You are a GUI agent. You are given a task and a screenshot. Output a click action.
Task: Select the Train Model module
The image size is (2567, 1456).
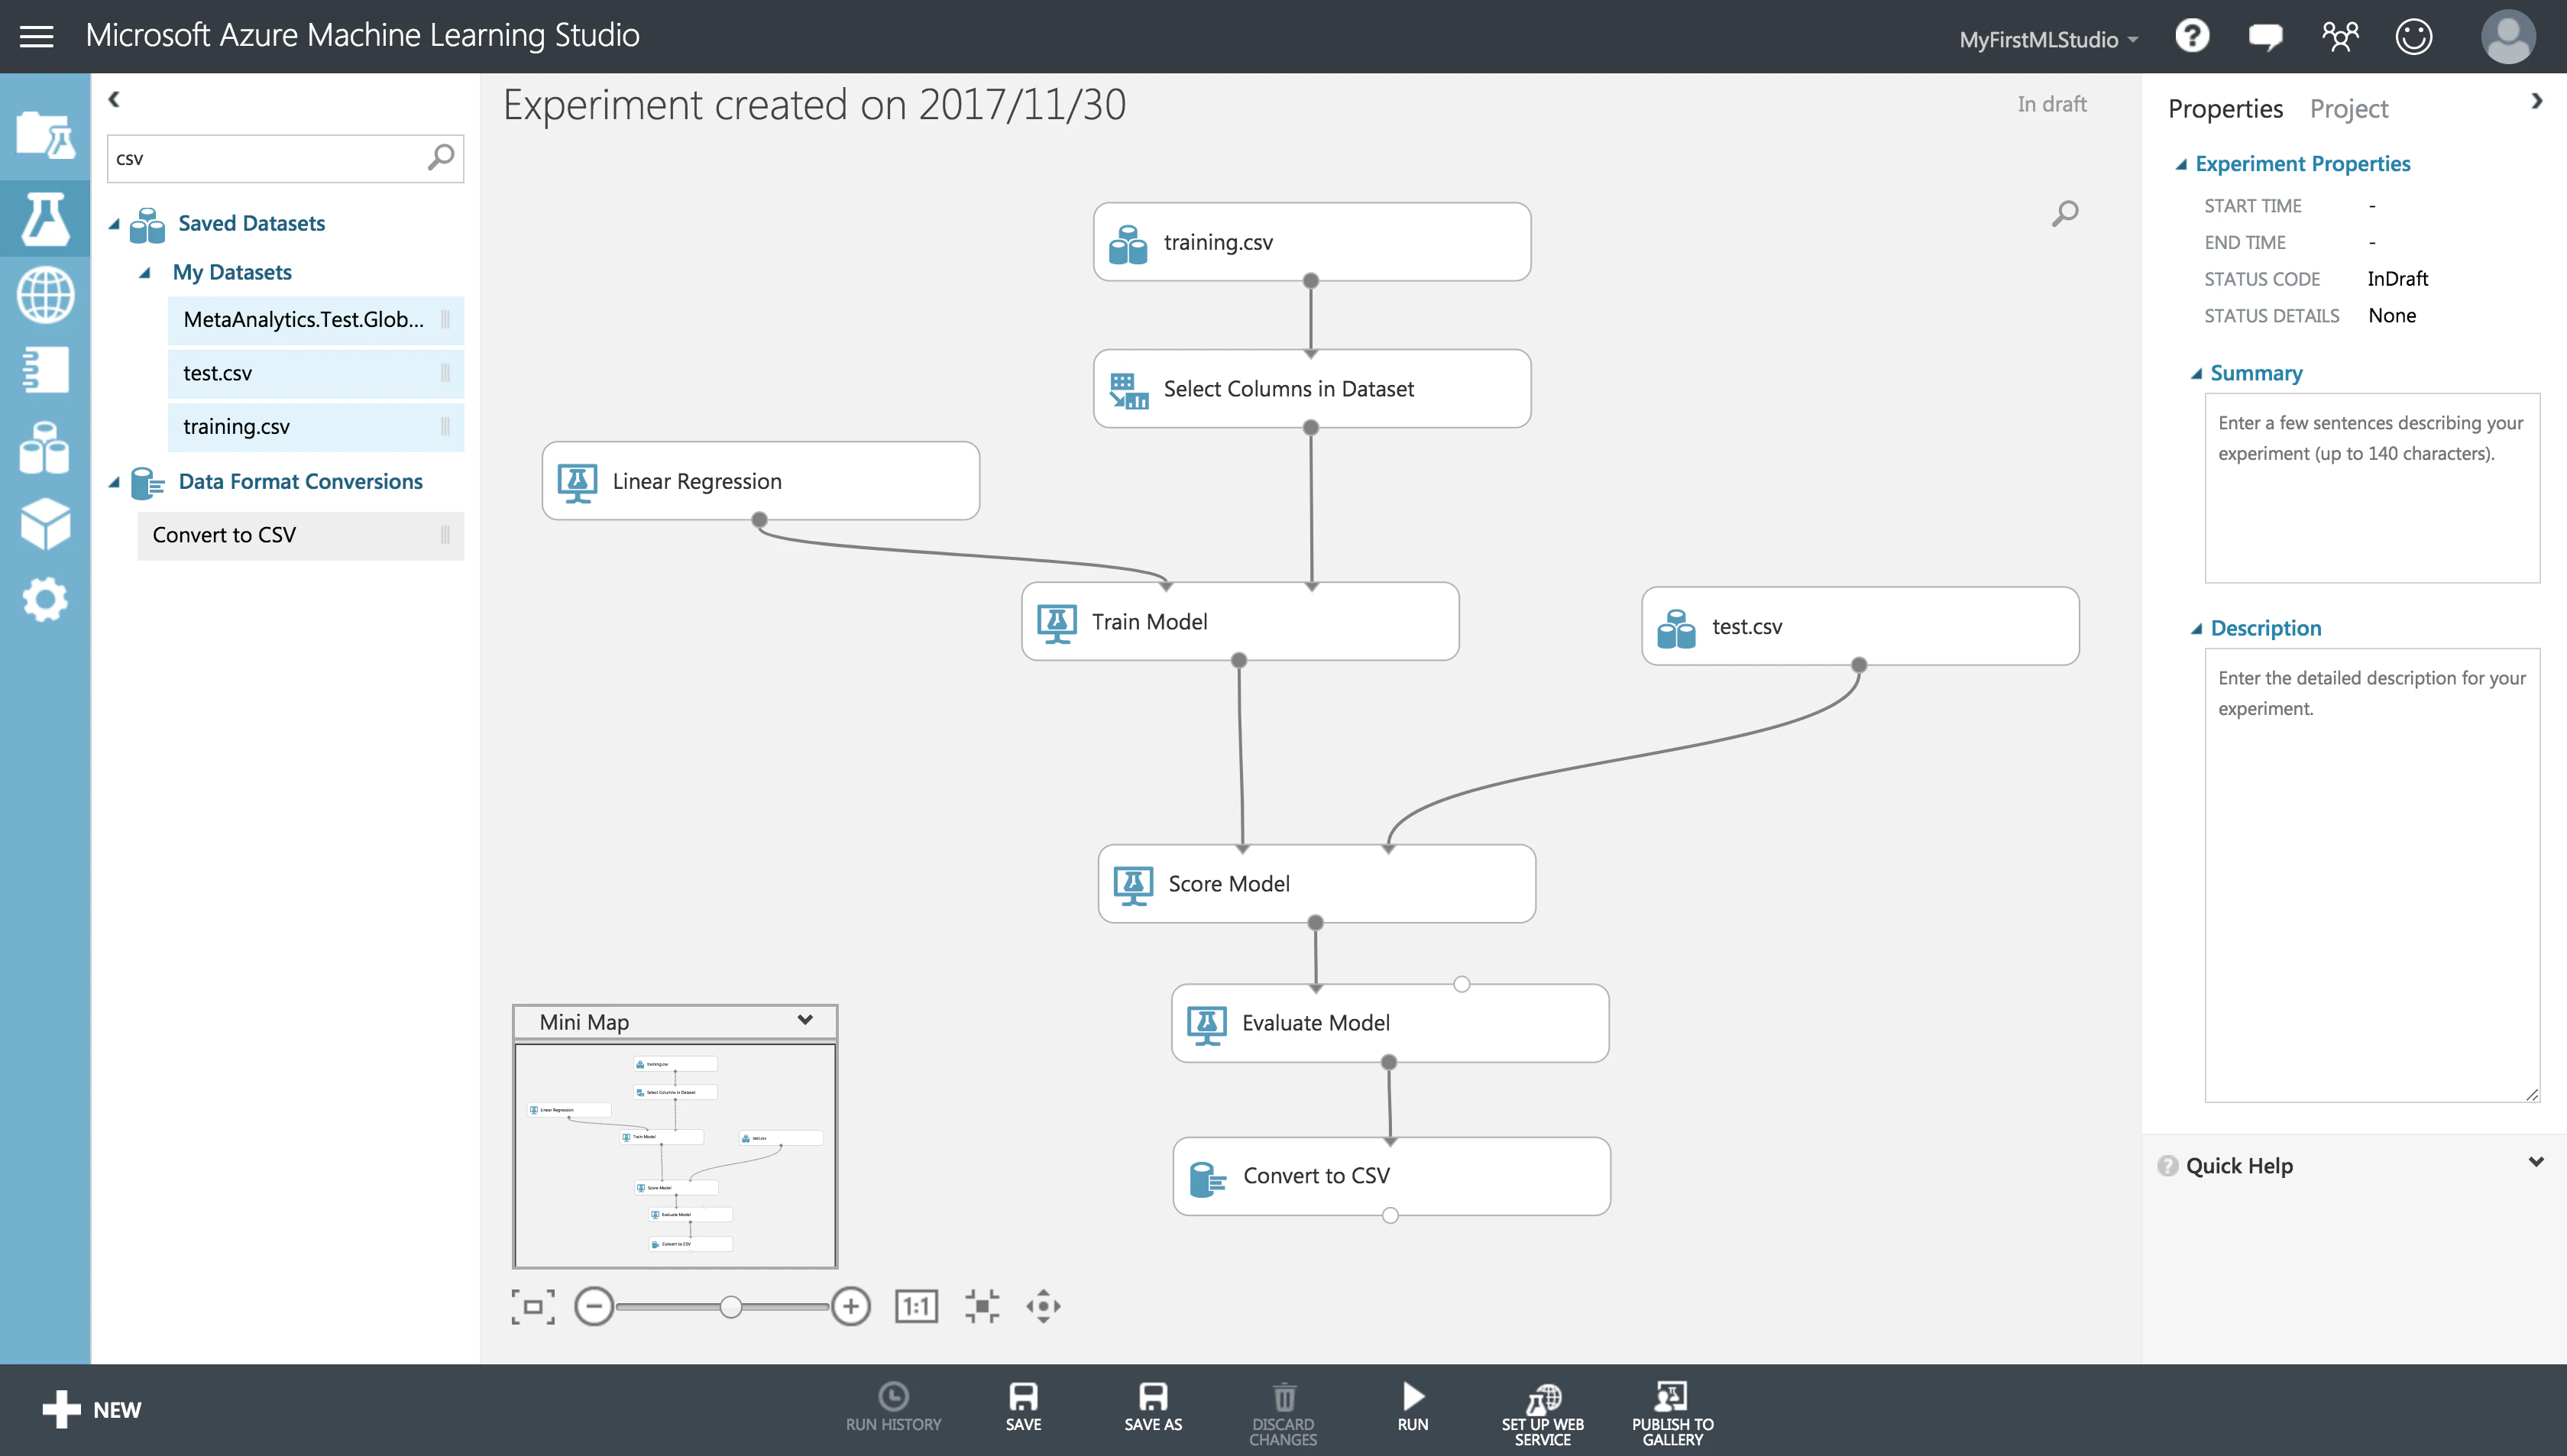pyautogui.click(x=1239, y=621)
